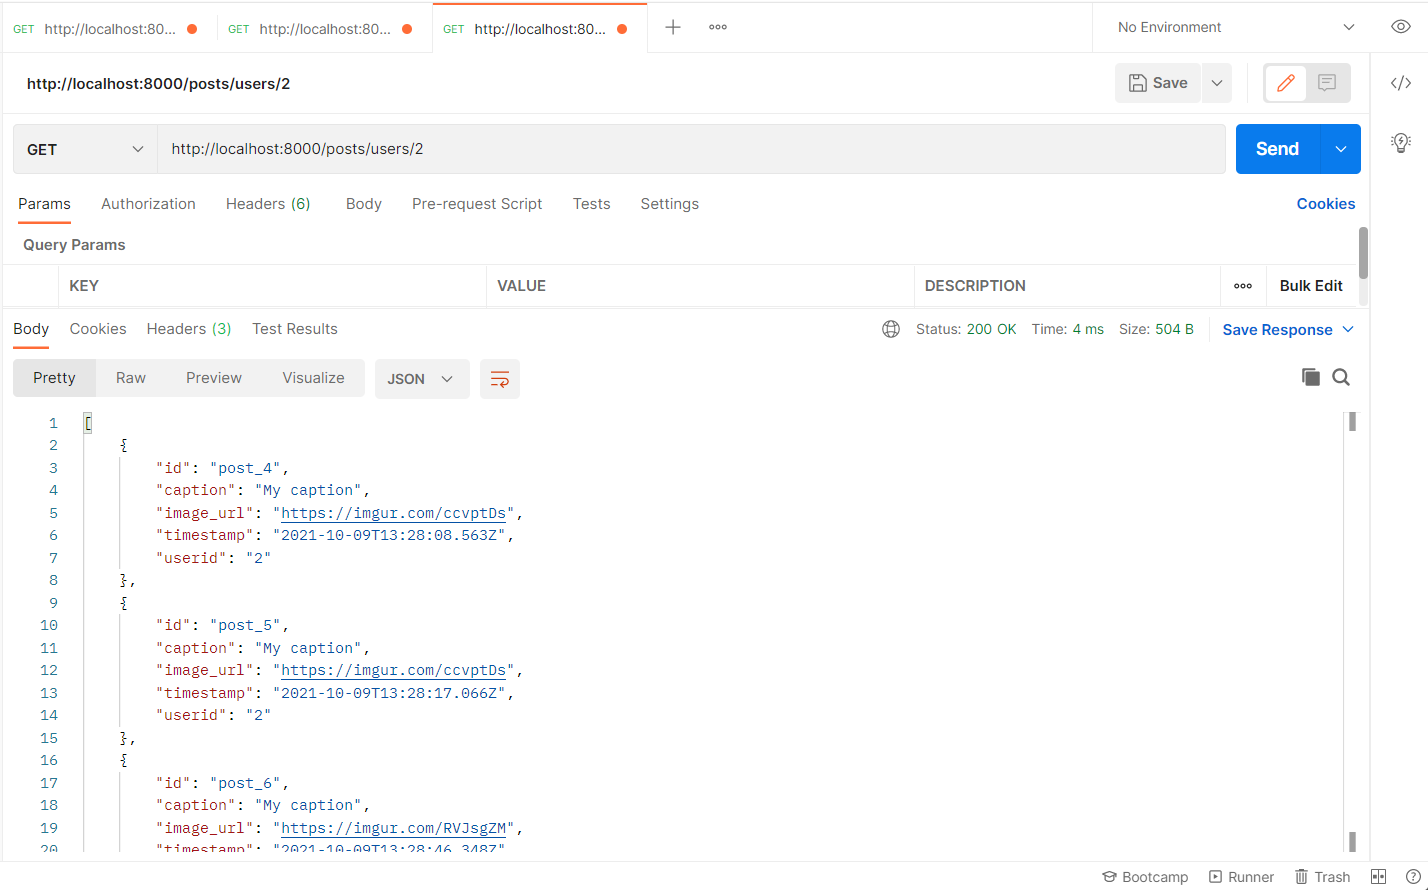This screenshot has width=1428, height=890.
Task: Open the JSON format dropdown
Action: pos(422,379)
